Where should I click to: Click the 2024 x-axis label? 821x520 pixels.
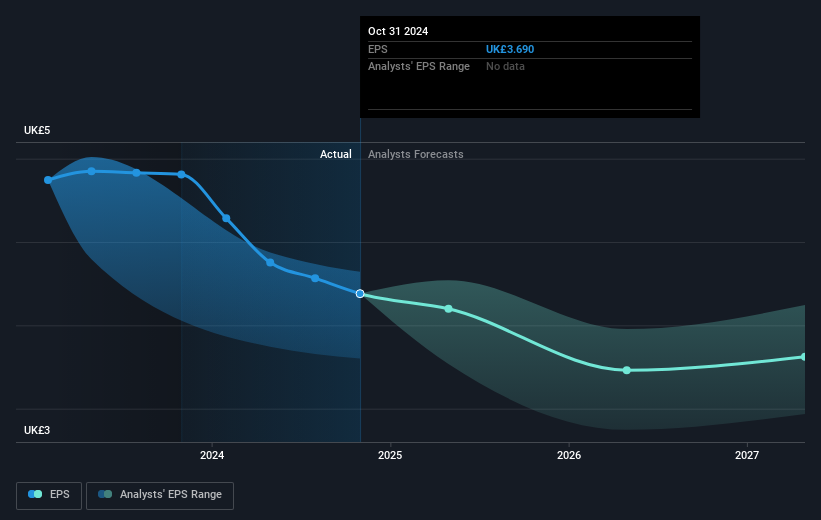pyautogui.click(x=212, y=455)
